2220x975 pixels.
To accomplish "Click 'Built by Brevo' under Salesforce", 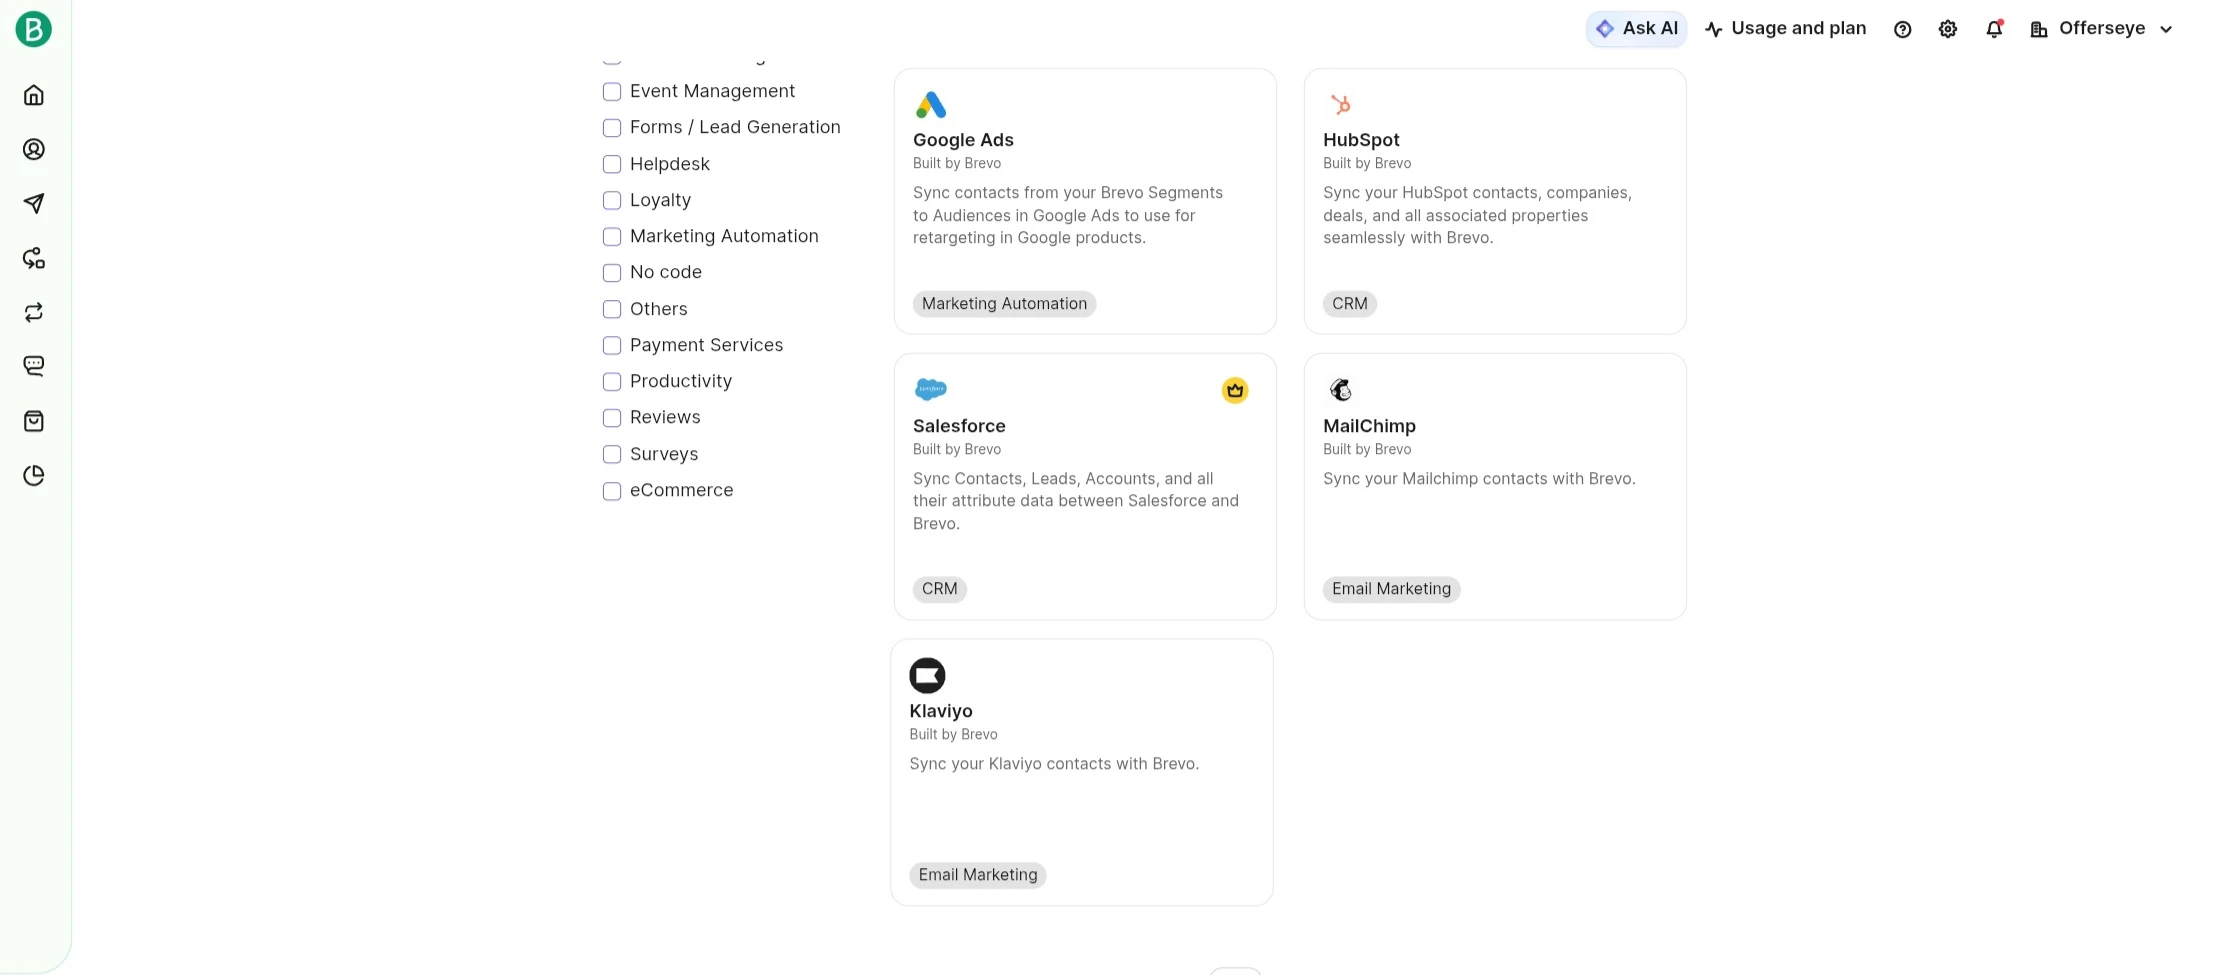I will coord(957,449).
